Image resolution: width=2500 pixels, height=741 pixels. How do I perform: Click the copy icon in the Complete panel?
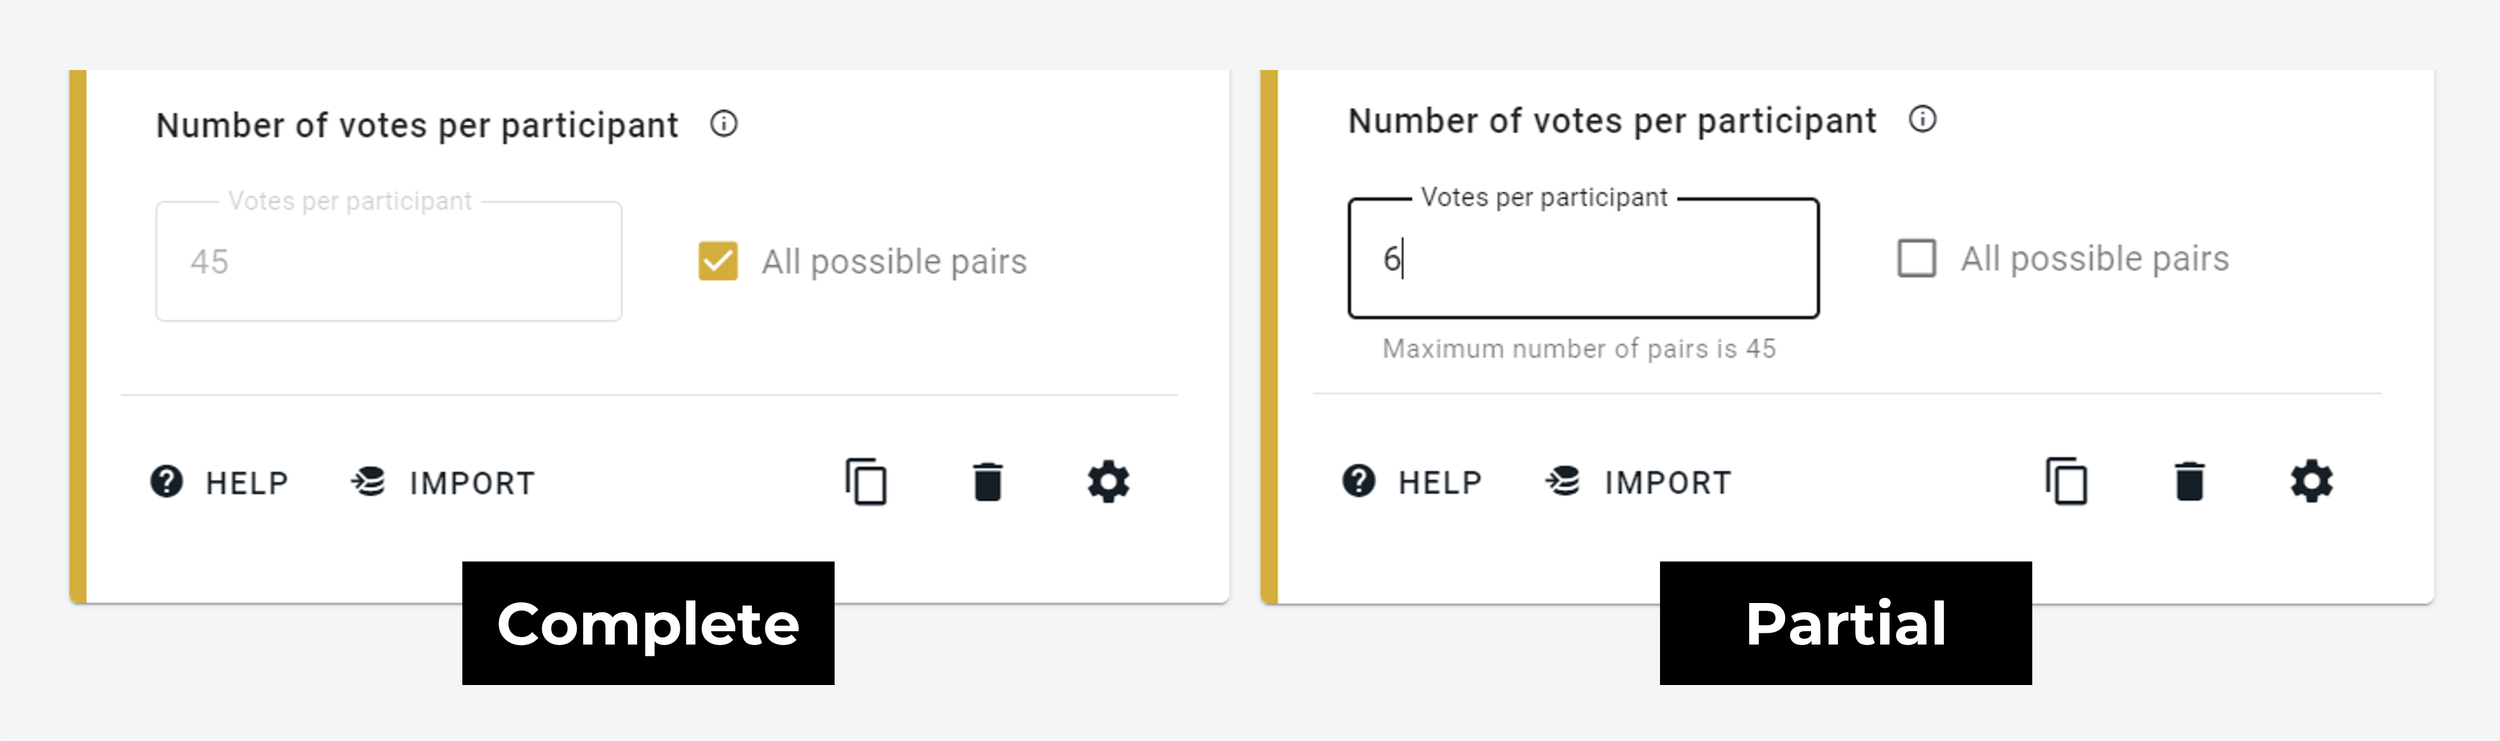click(x=866, y=482)
